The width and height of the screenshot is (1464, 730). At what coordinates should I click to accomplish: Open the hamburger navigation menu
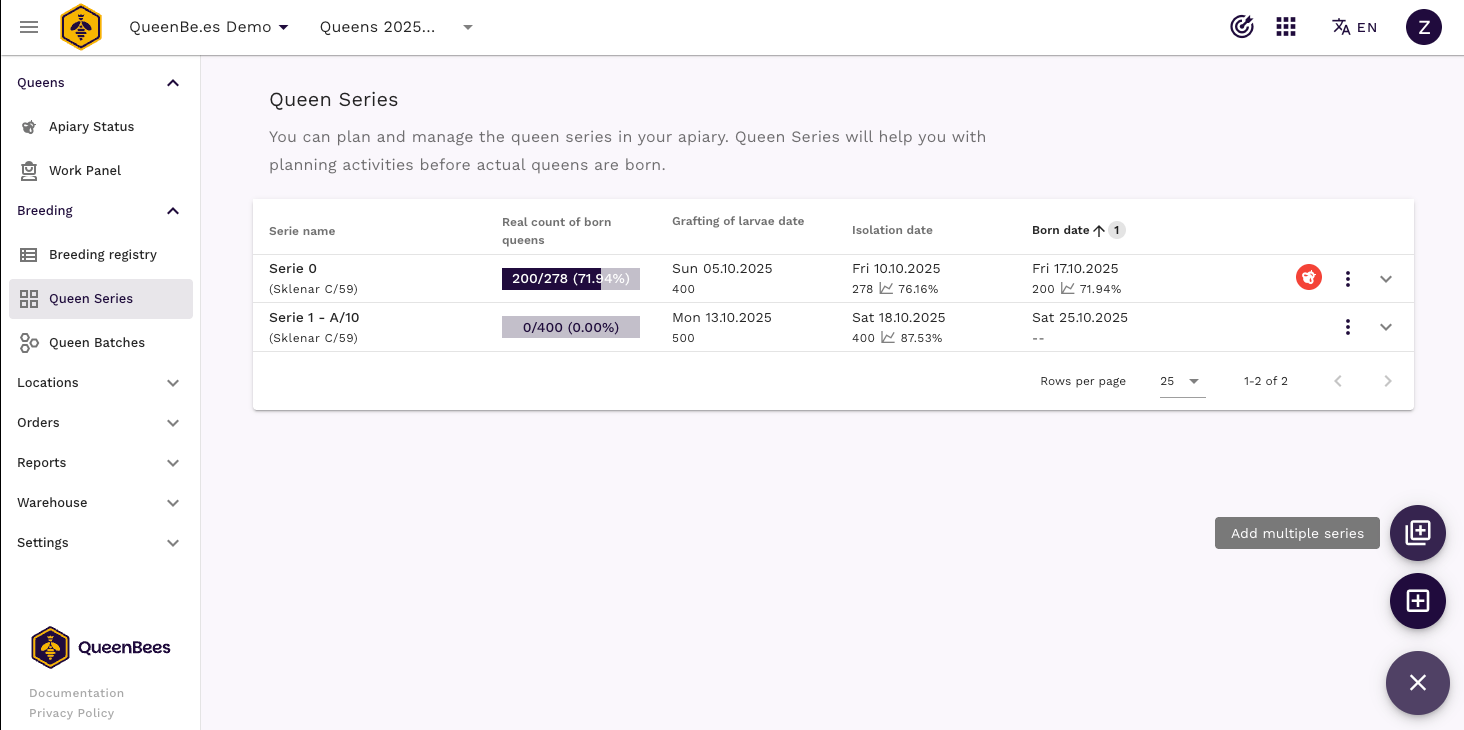[29, 27]
